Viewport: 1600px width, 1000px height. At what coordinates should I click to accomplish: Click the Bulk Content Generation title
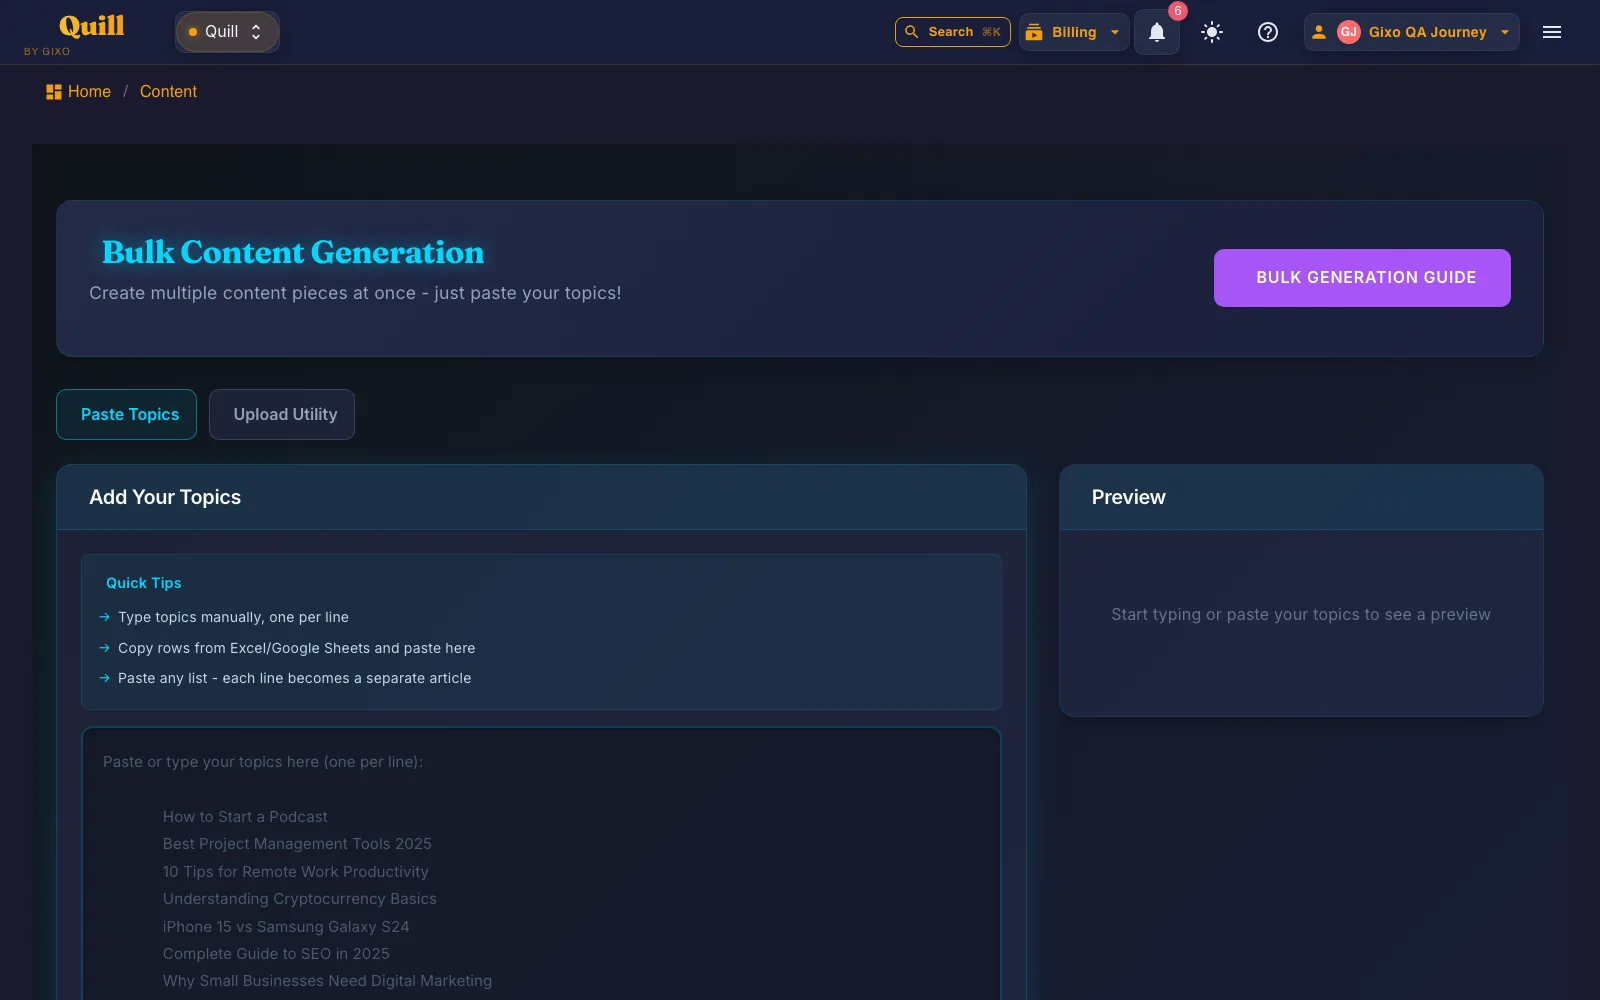pos(293,252)
